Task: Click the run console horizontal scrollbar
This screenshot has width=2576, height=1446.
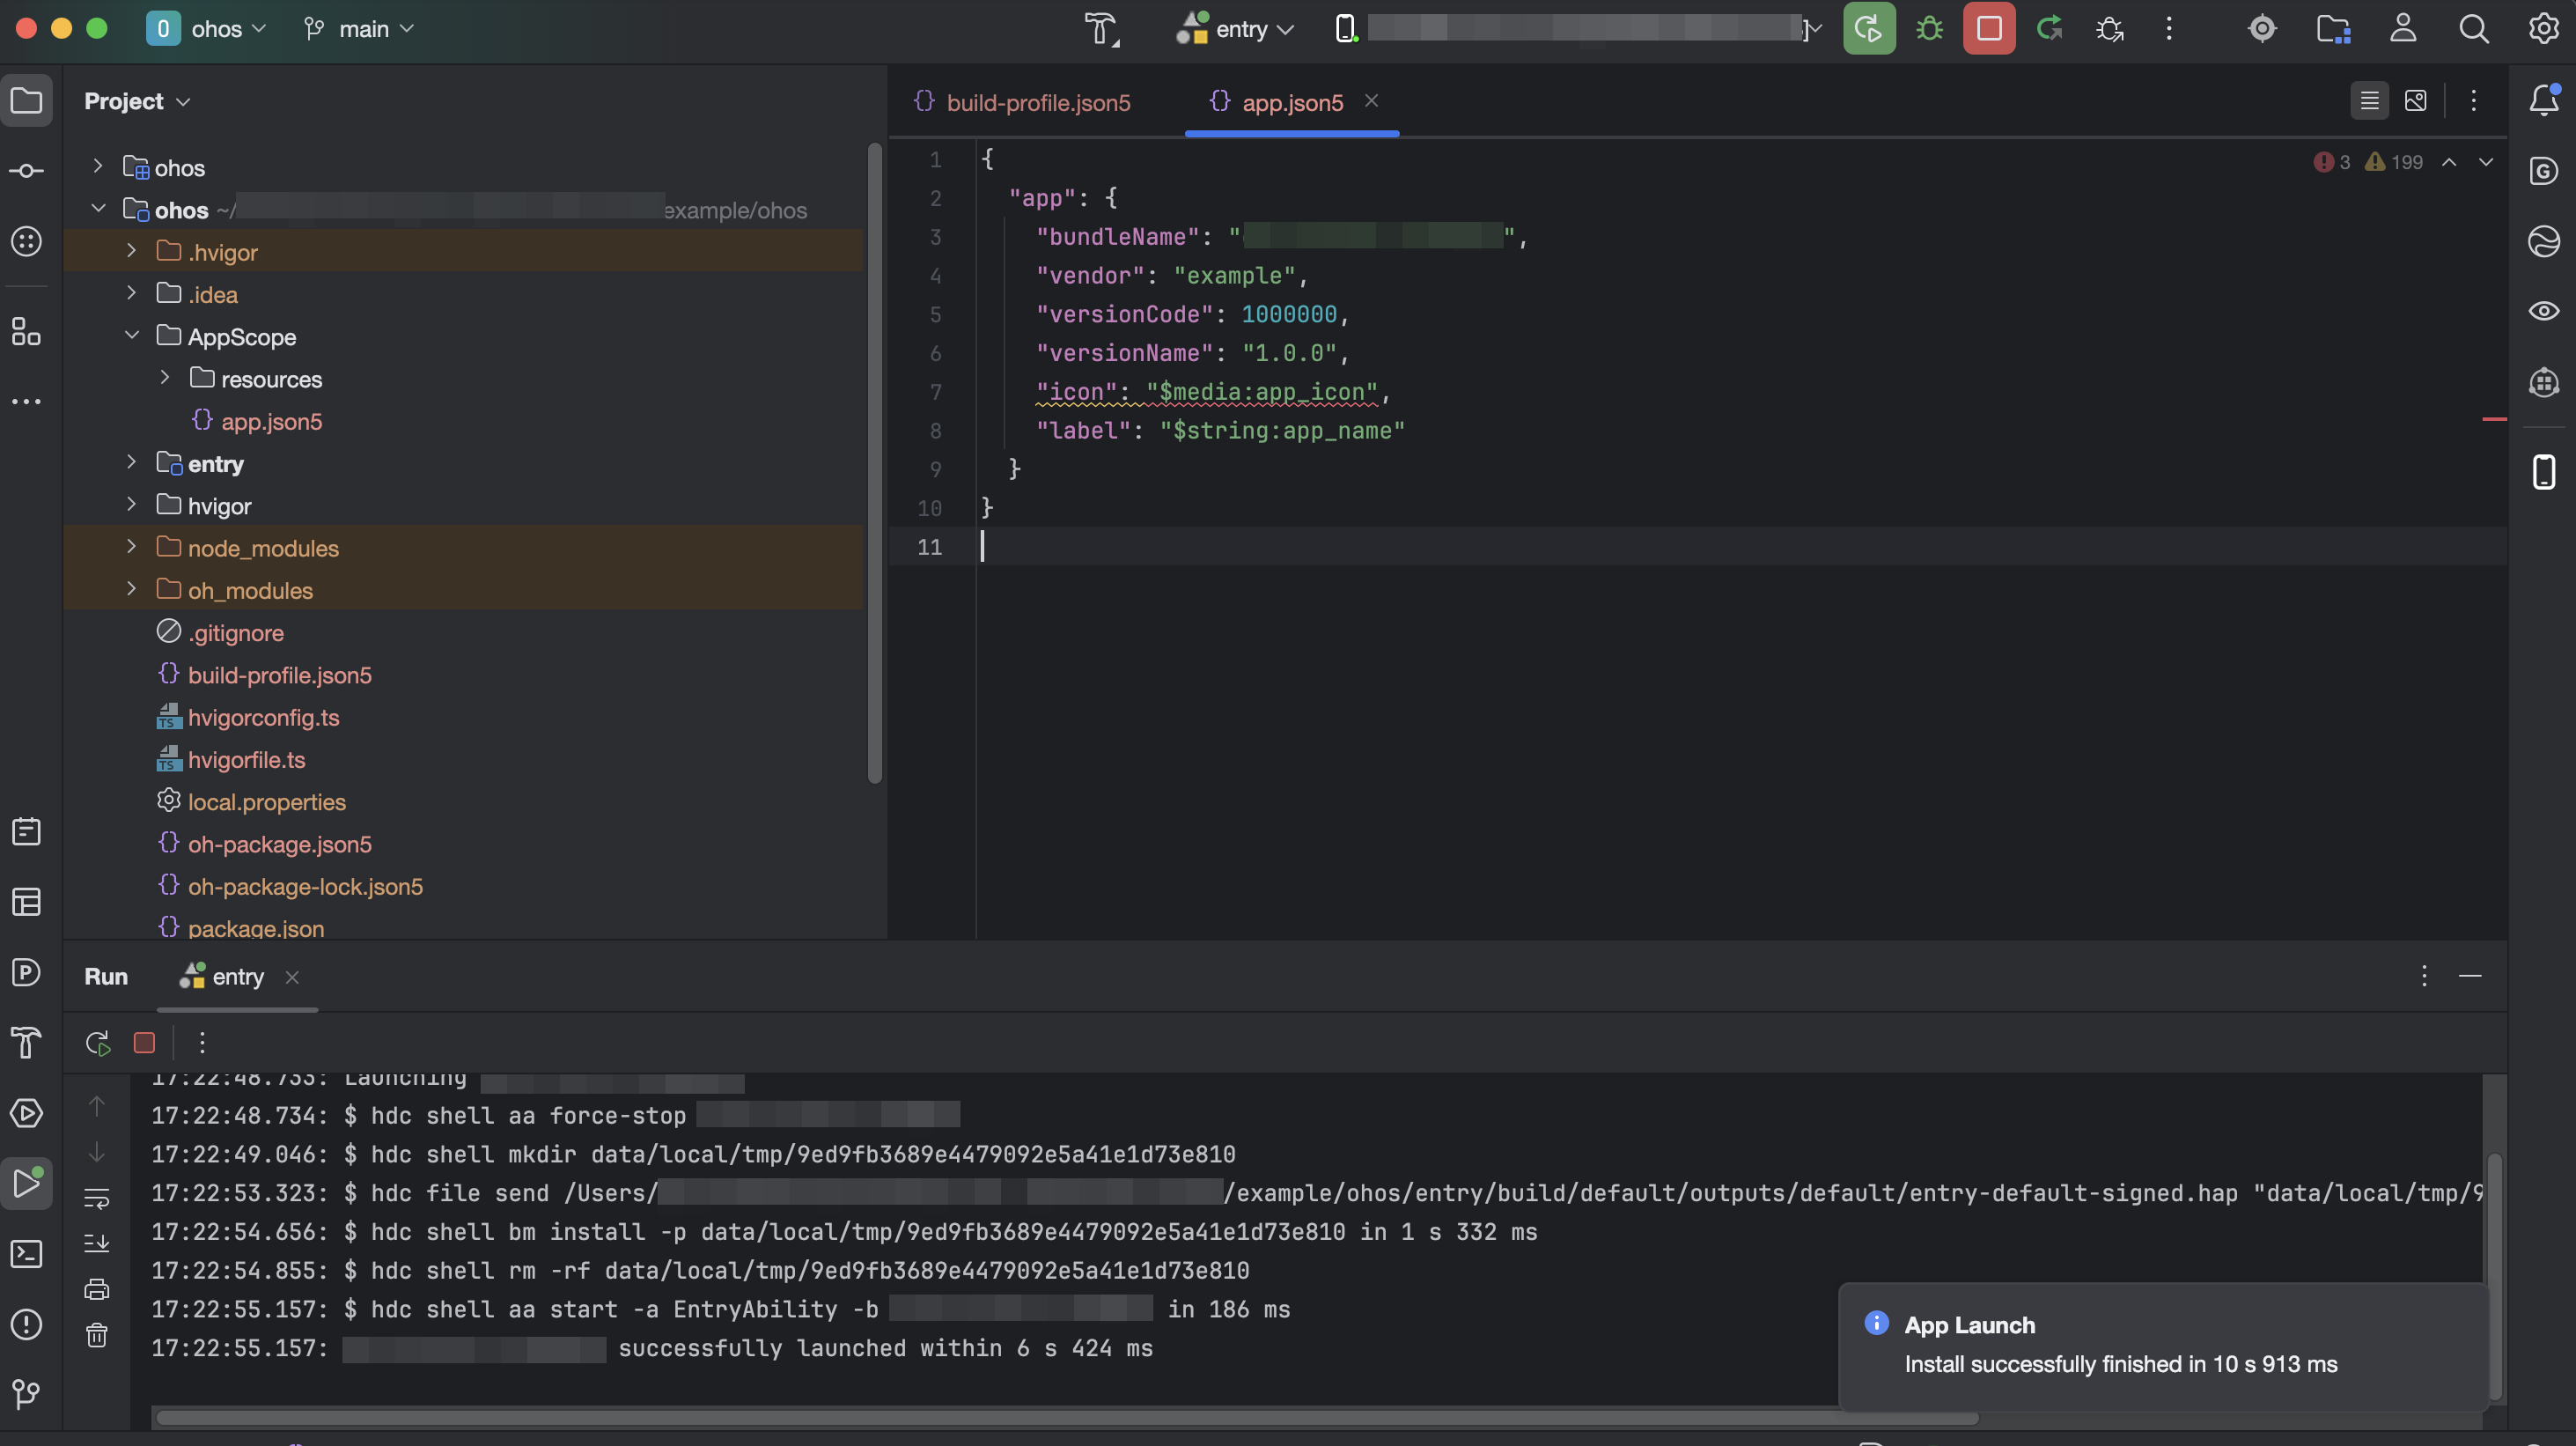Action: [x=1066, y=1417]
